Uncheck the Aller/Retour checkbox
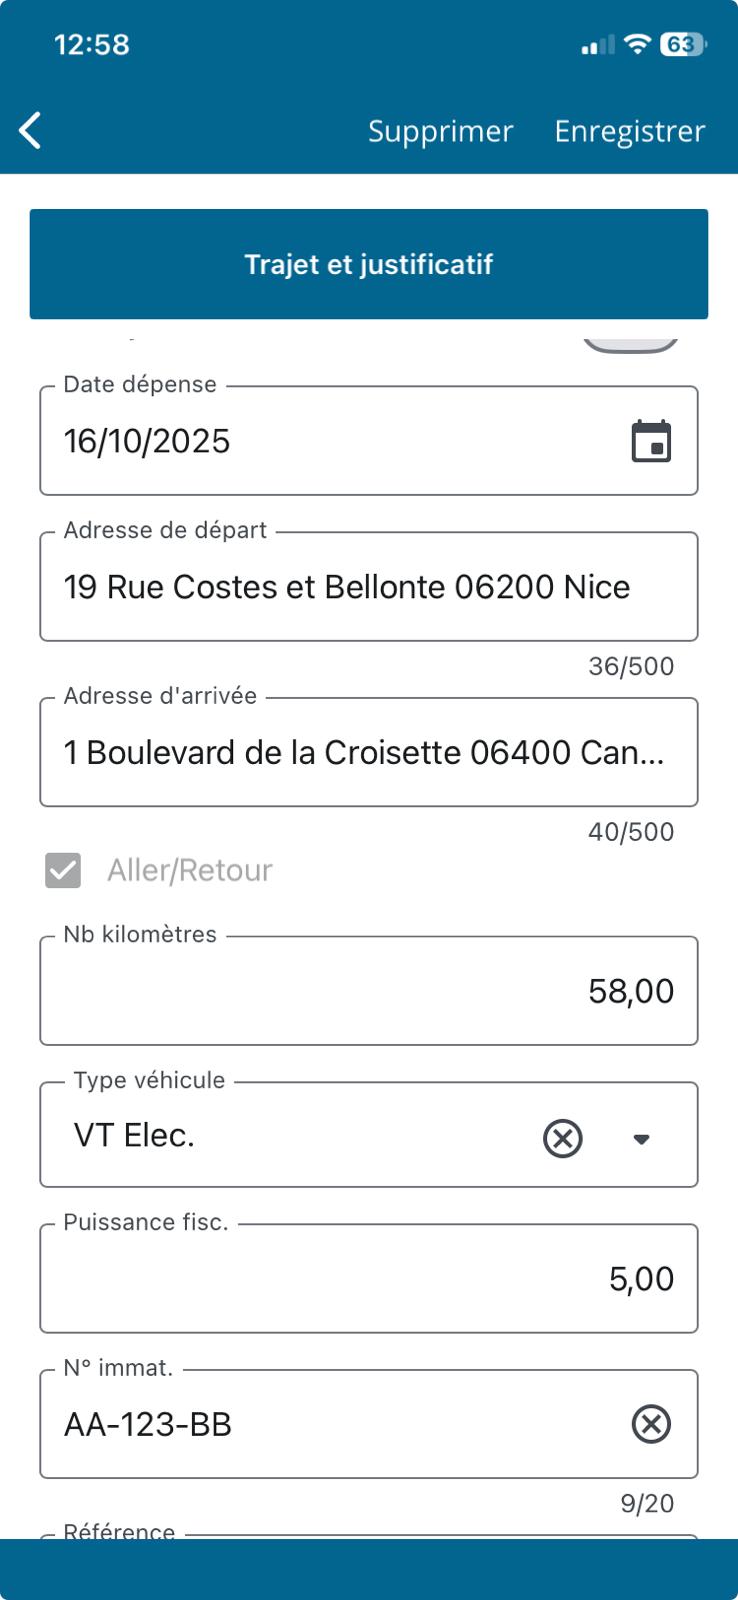 click(63, 870)
